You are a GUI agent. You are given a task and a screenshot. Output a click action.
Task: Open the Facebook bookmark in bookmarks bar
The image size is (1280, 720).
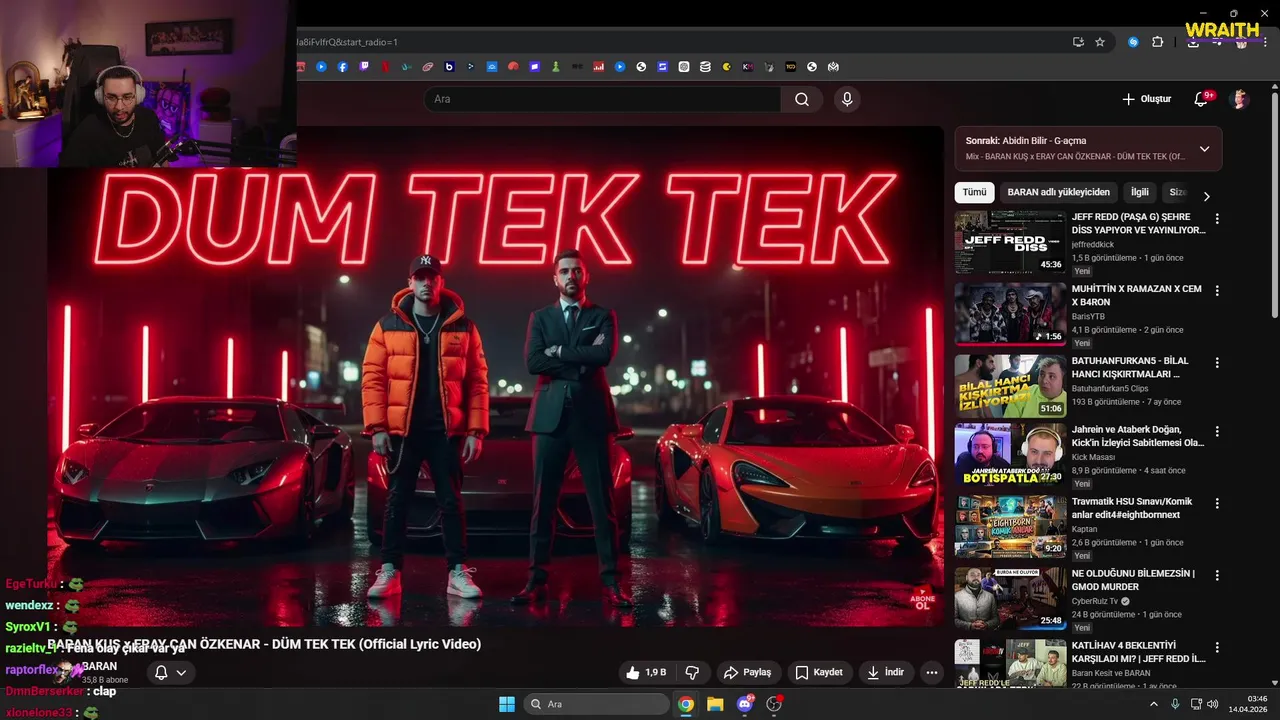pos(343,67)
